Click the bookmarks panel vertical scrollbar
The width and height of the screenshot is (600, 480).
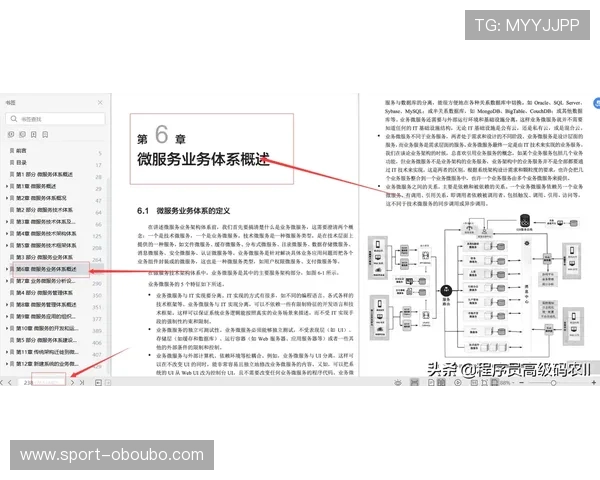point(109,276)
